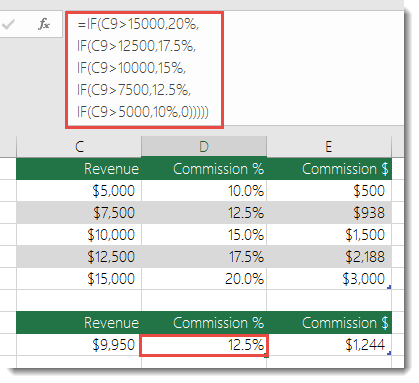Select the $1,244 commission cell
The image size is (419, 383).
click(329, 345)
